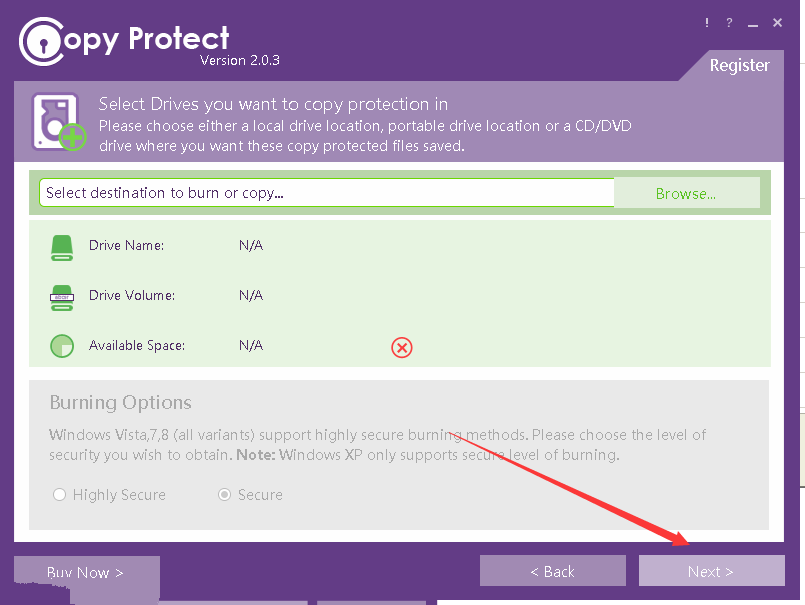Click the Browse... button

click(686, 194)
